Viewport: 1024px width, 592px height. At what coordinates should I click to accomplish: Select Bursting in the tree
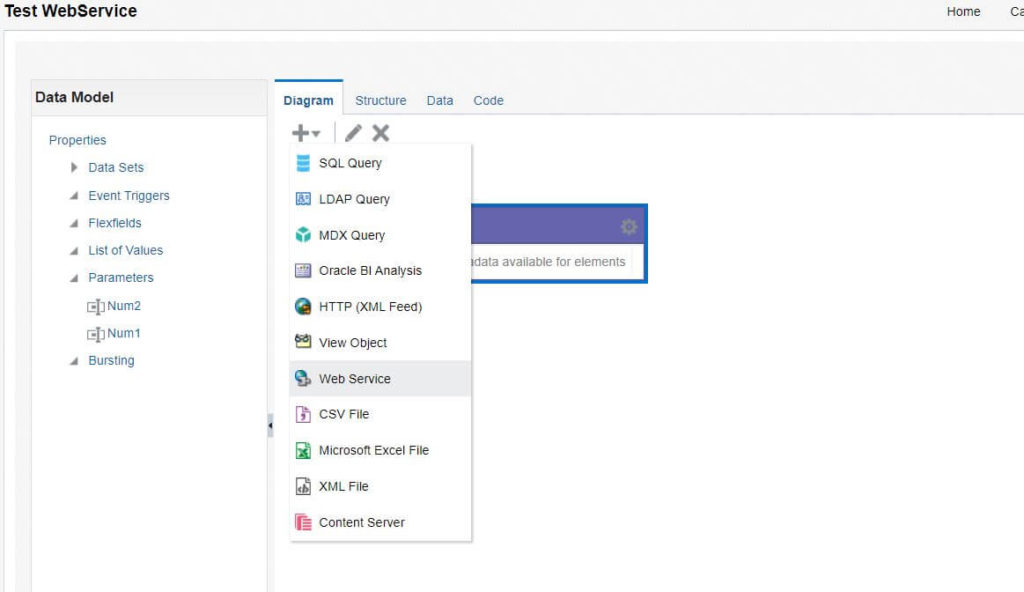click(x=111, y=361)
